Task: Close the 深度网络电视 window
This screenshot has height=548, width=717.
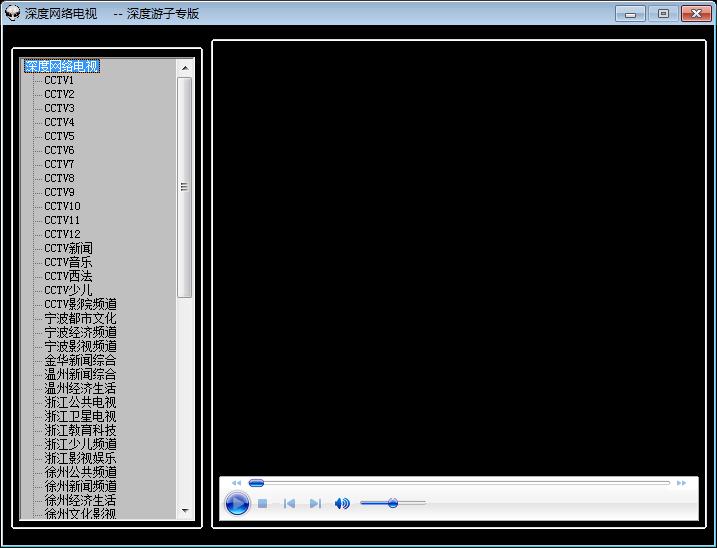Action: (696, 14)
